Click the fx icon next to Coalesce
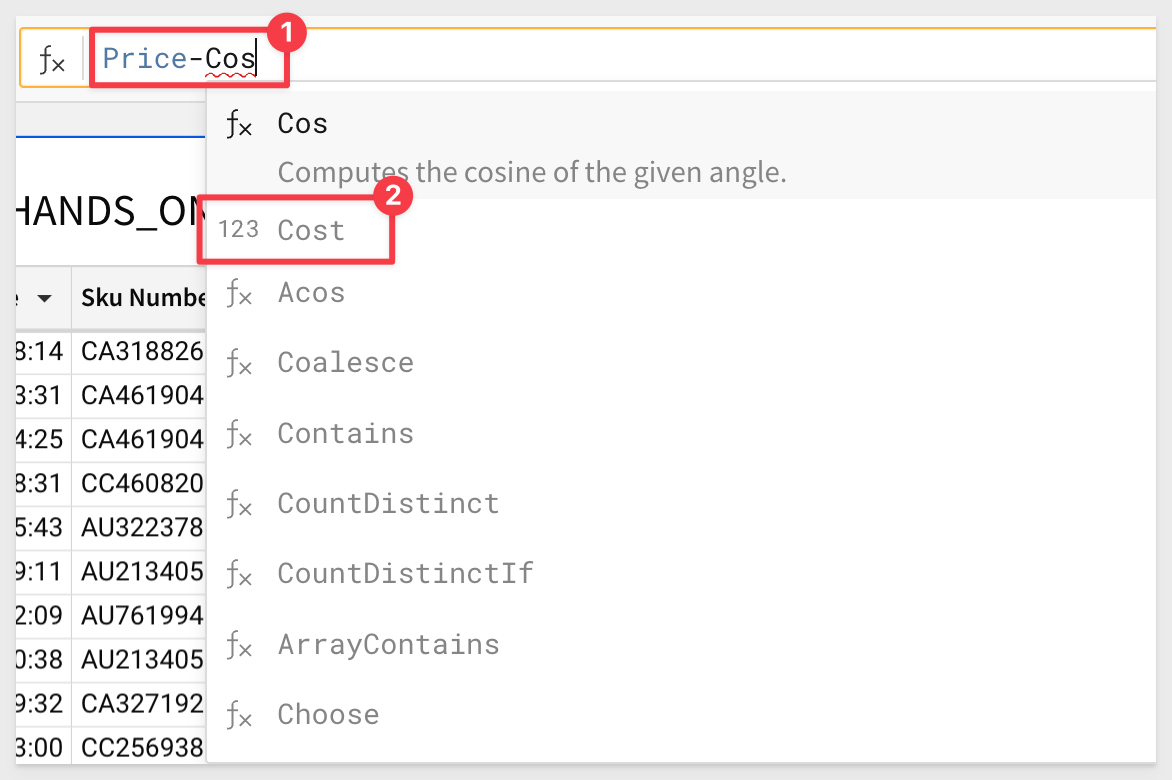Image resolution: width=1172 pixels, height=780 pixels. pyautogui.click(x=239, y=363)
